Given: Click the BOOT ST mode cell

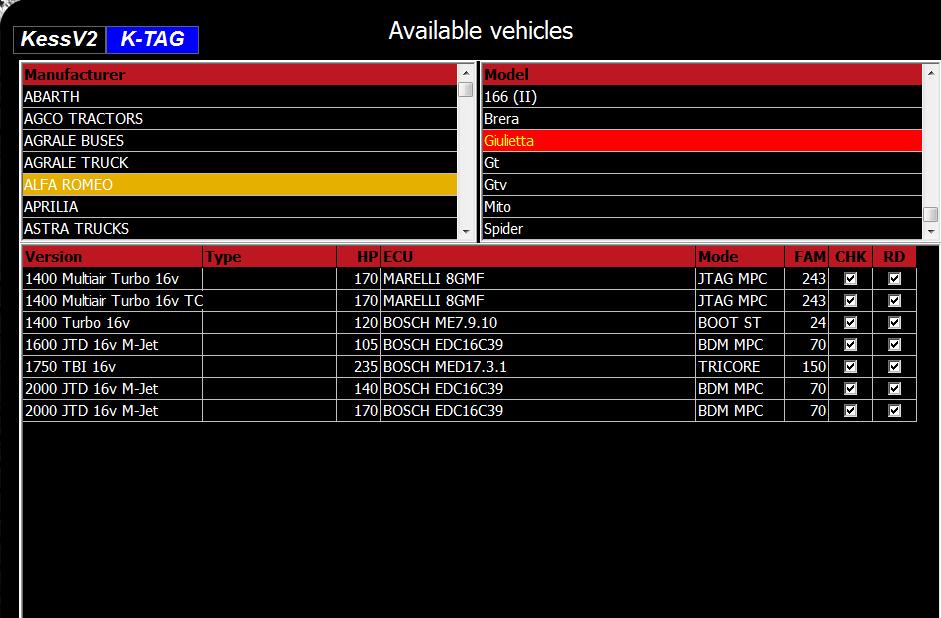Looking at the screenshot, I should point(740,323).
